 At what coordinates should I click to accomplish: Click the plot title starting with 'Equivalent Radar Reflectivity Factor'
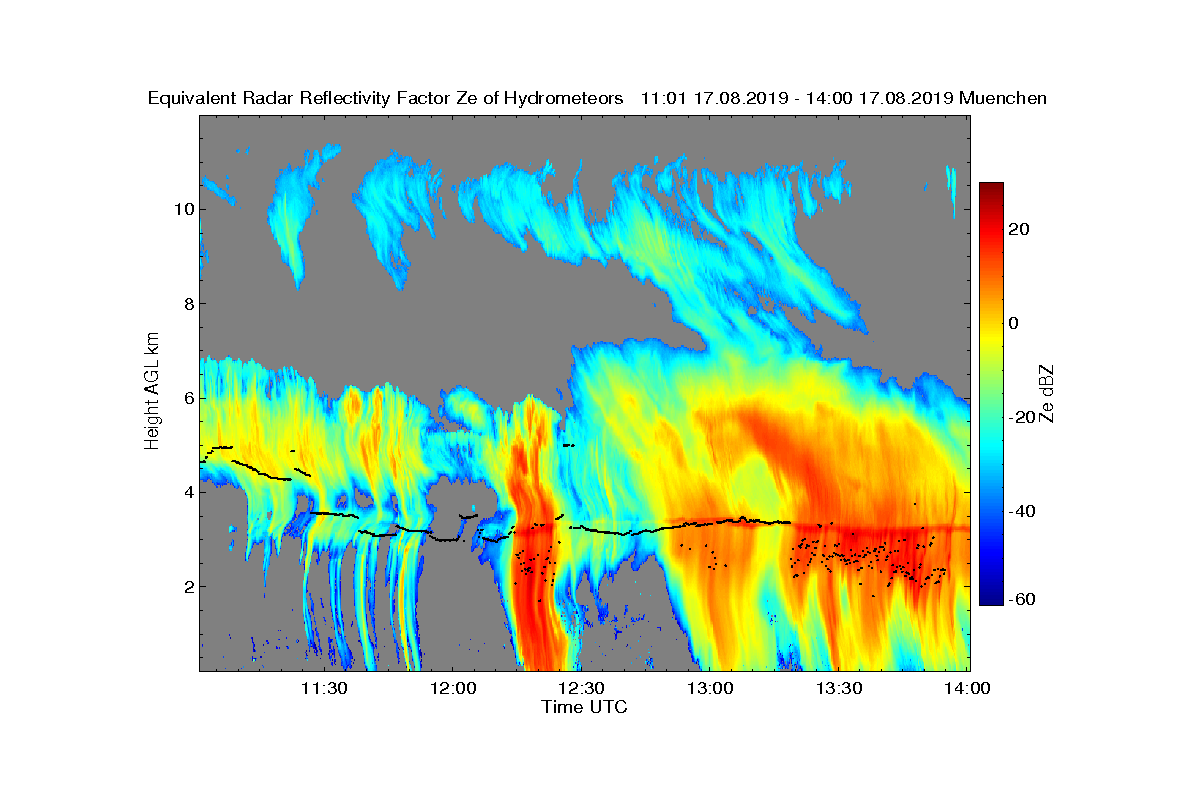[597, 98]
